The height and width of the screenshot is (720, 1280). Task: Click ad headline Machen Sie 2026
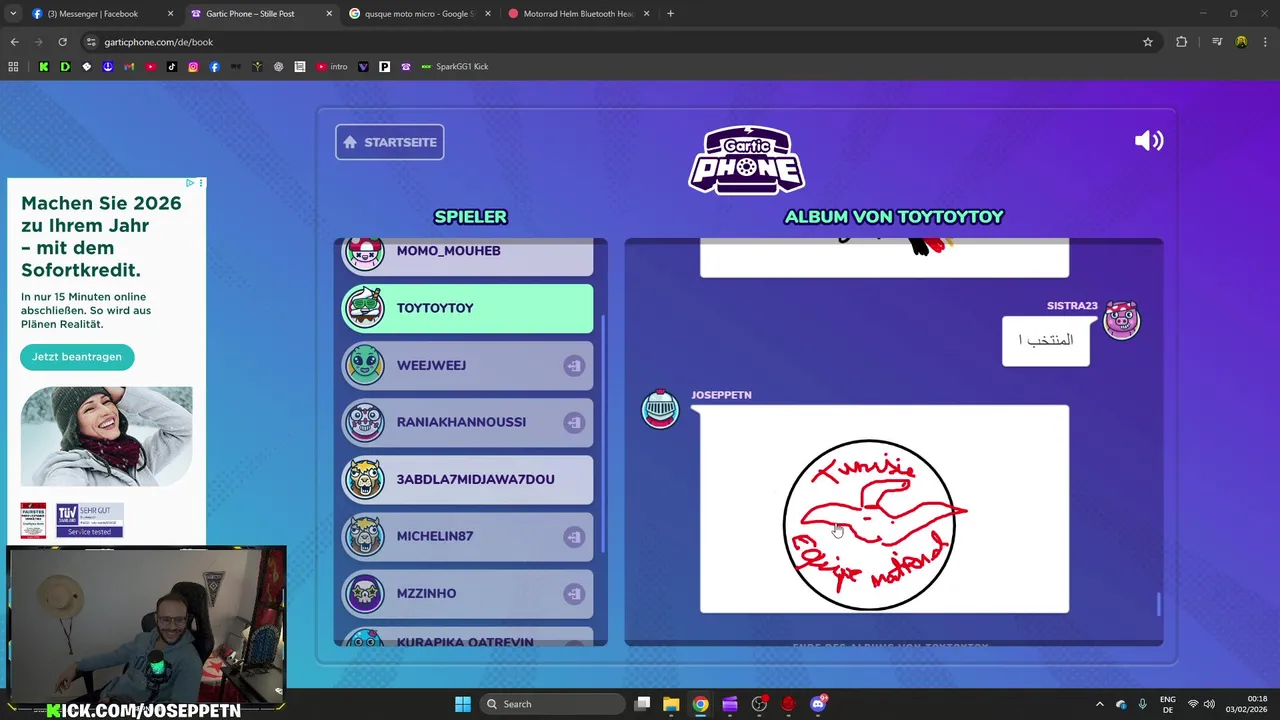coord(100,236)
